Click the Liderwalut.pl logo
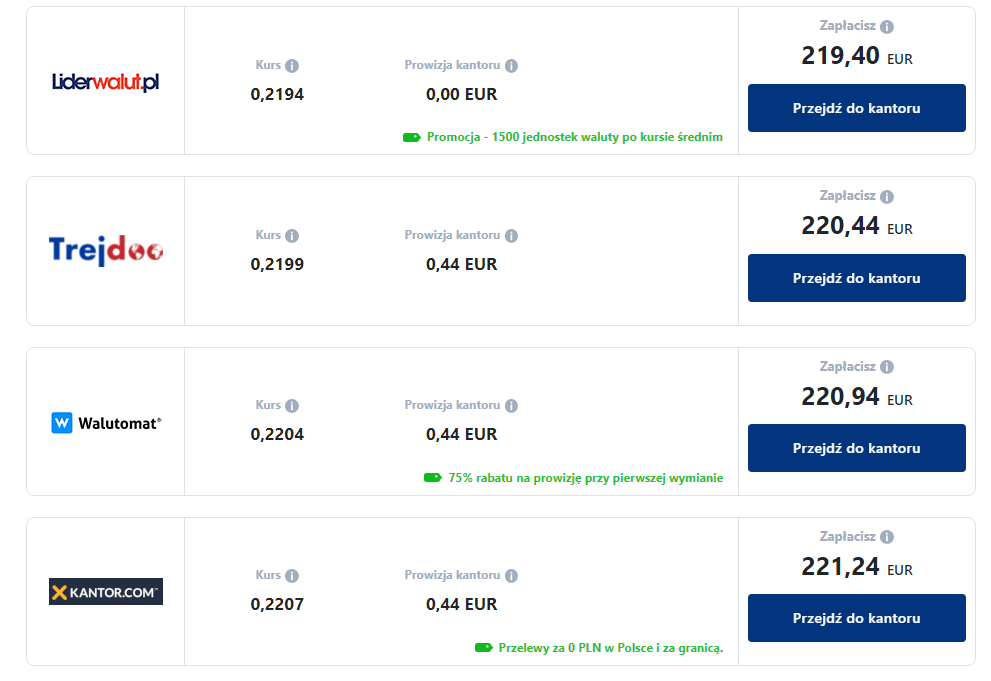 click(x=105, y=82)
